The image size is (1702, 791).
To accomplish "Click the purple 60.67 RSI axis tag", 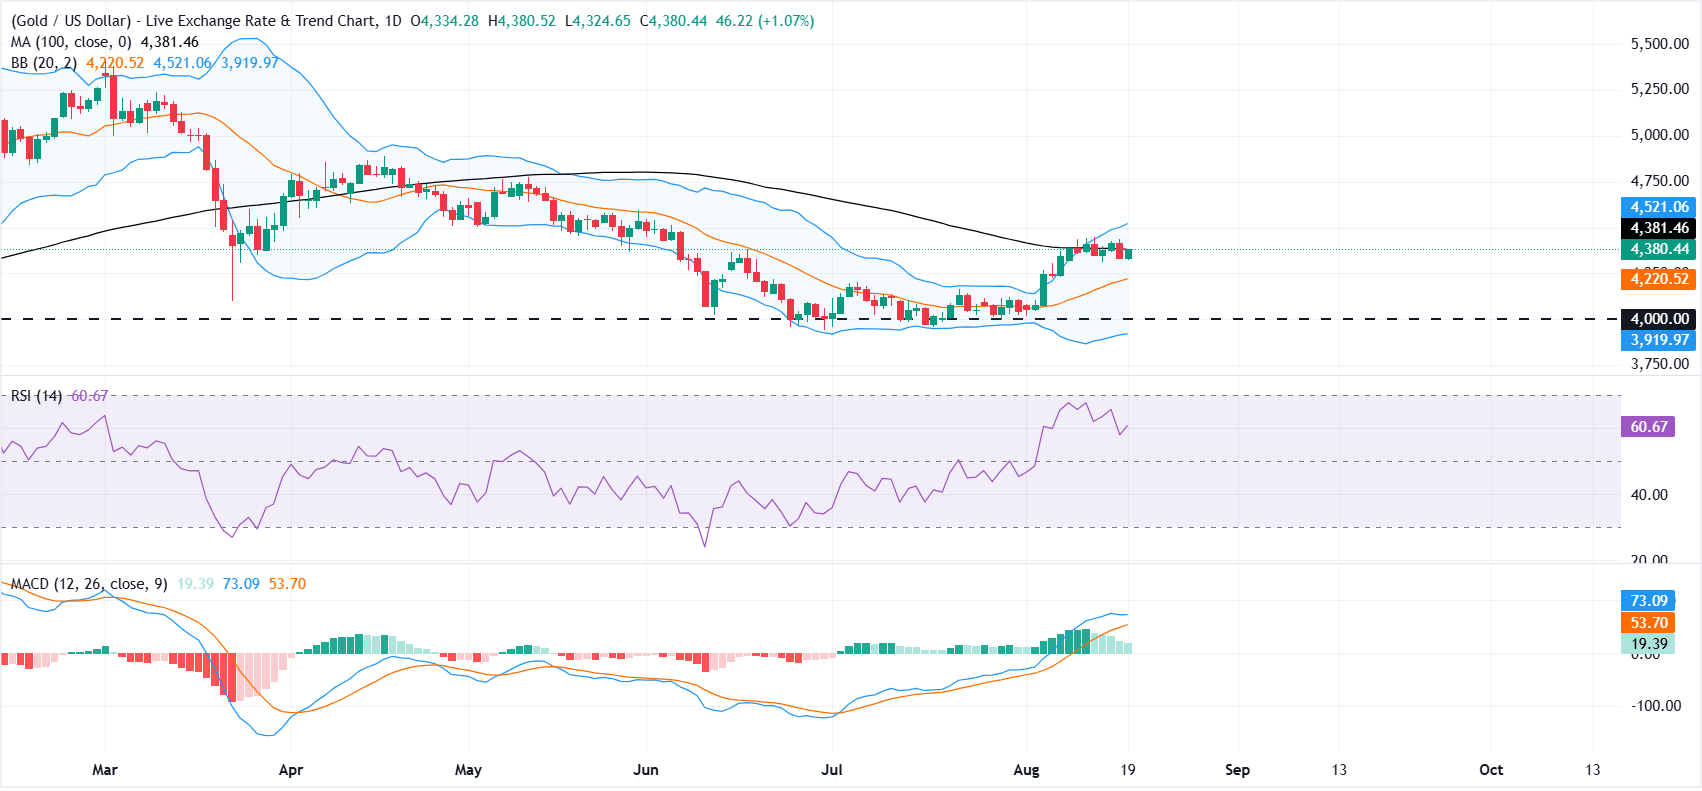I will tap(1649, 427).
